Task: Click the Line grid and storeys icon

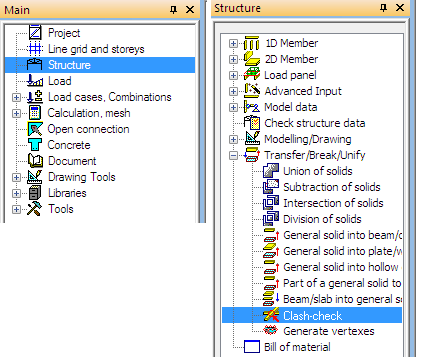Action: [35, 49]
